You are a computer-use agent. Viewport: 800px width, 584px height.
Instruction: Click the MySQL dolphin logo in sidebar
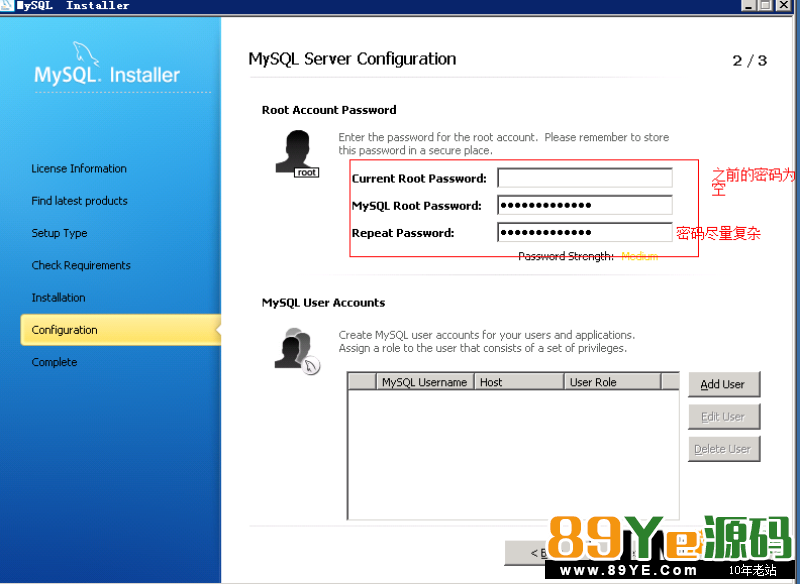click(86, 54)
